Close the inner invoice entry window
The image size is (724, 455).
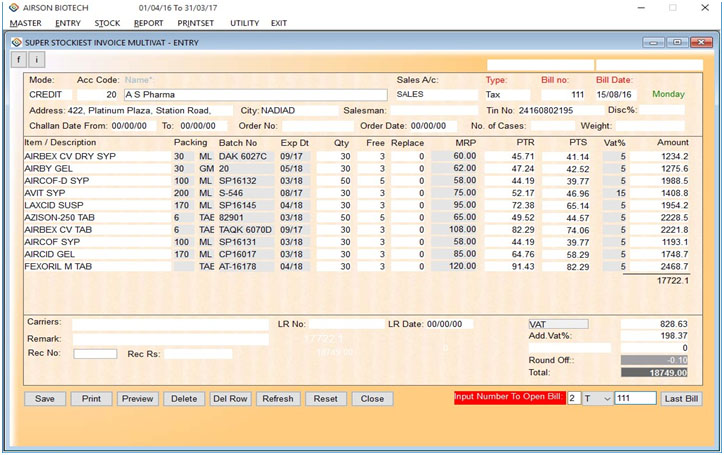[x=699, y=42]
